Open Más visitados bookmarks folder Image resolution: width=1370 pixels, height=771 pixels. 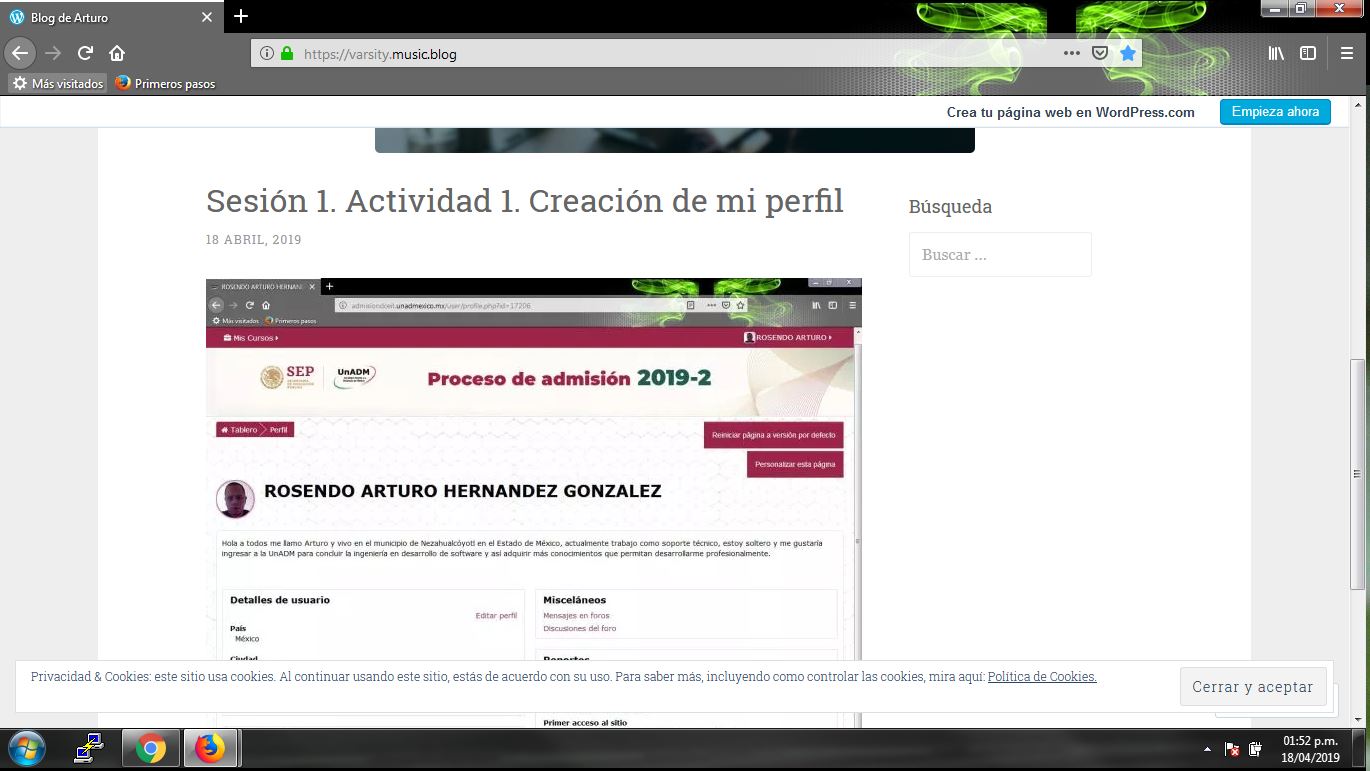[x=58, y=84]
